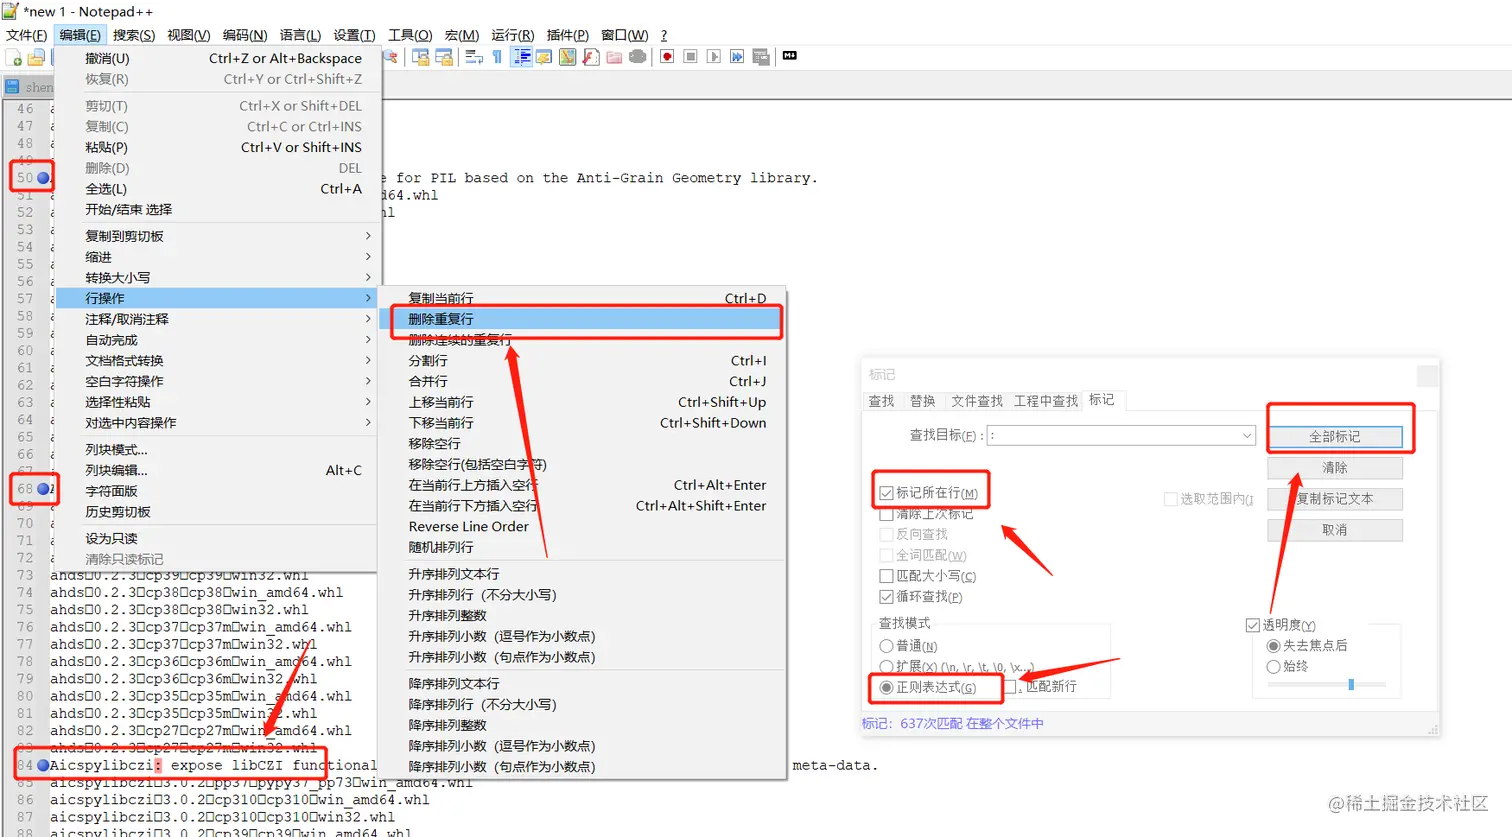Check the 匹配新行 checkbox

(x=1011, y=687)
